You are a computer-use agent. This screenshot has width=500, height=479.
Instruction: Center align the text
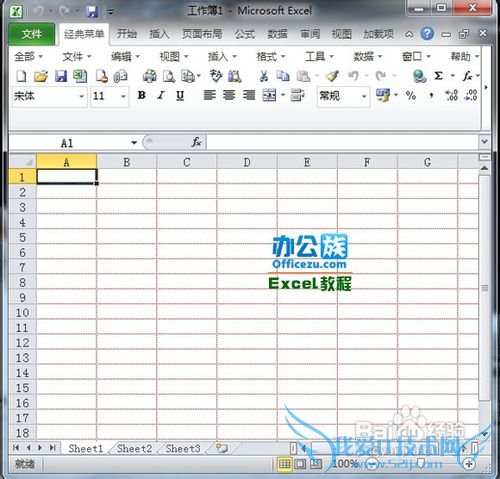[x=229, y=95]
